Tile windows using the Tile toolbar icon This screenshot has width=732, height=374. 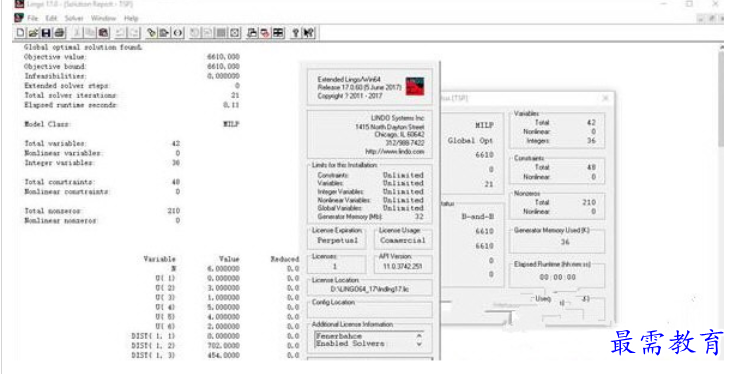point(279,33)
